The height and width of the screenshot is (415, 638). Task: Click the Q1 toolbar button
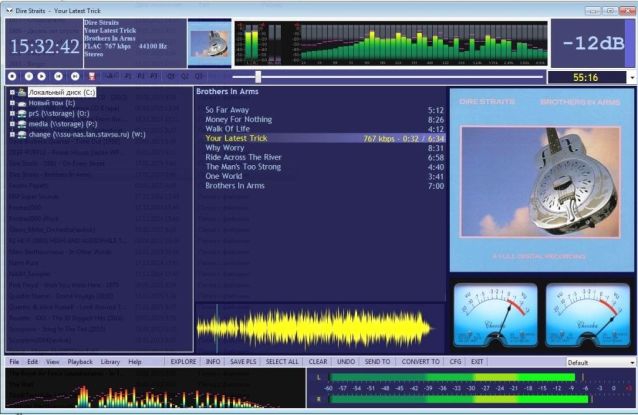click(x=171, y=76)
